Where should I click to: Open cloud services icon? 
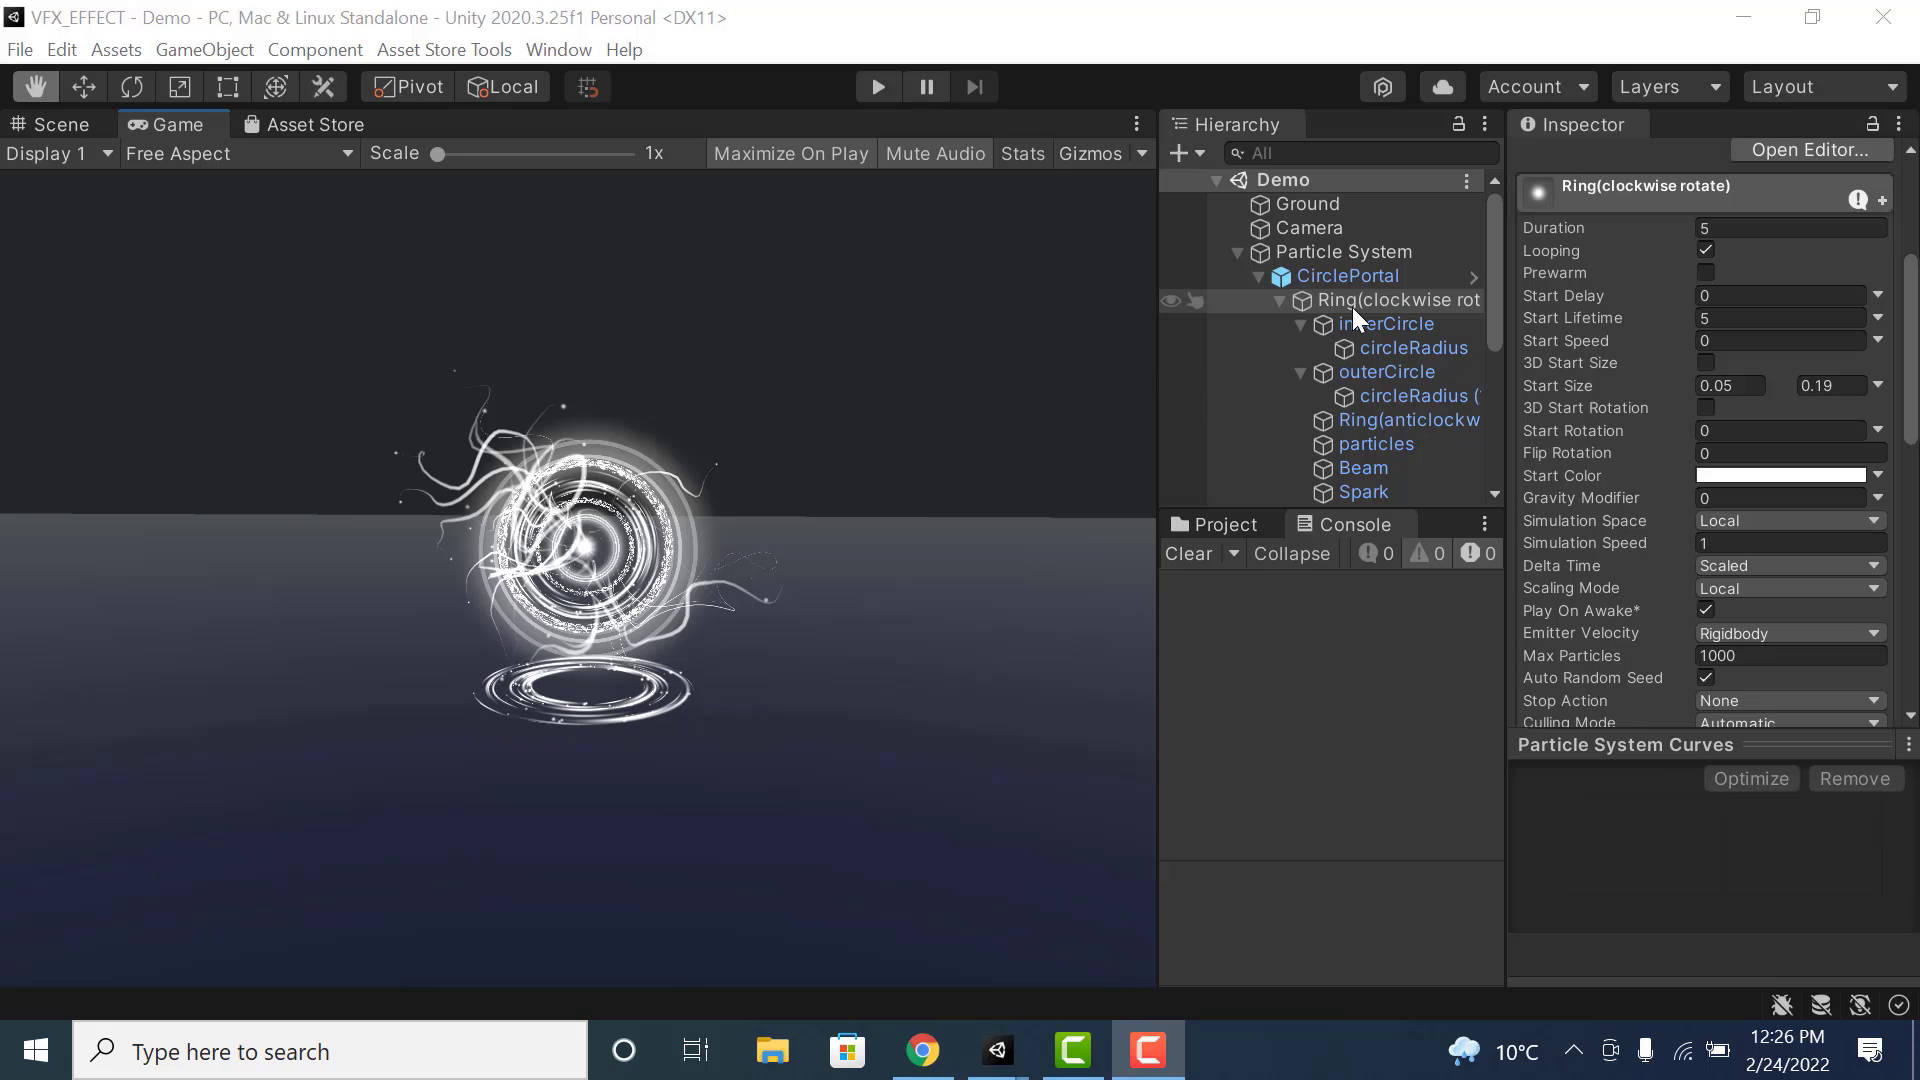pyautogui.click(x=1442, y=87)
